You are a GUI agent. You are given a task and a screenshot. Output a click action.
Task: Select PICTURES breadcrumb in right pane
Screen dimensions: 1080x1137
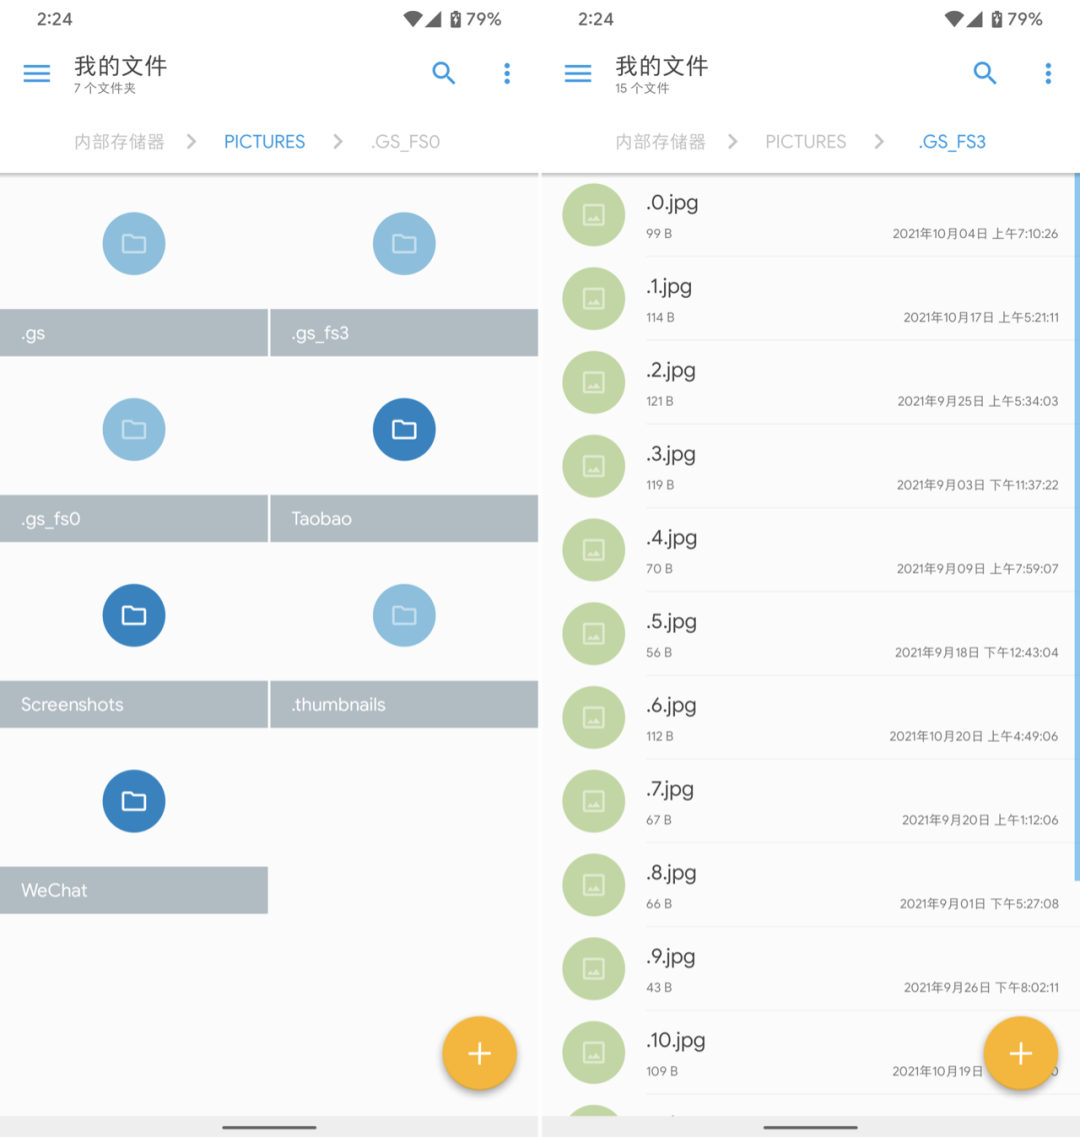[805, 142]
